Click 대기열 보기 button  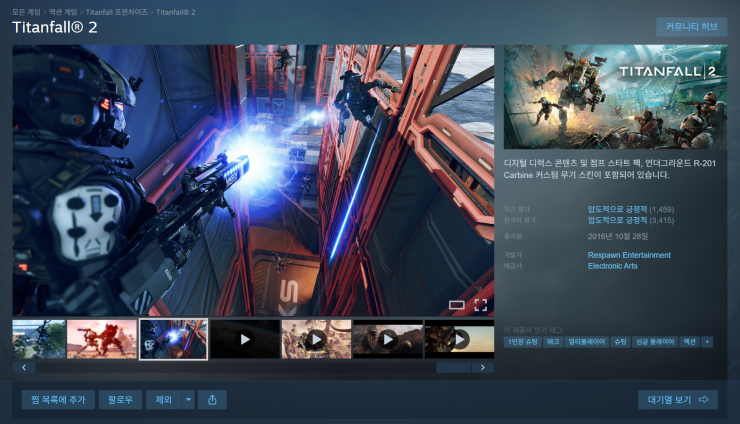pyautogui.click(x=678, y=400)
